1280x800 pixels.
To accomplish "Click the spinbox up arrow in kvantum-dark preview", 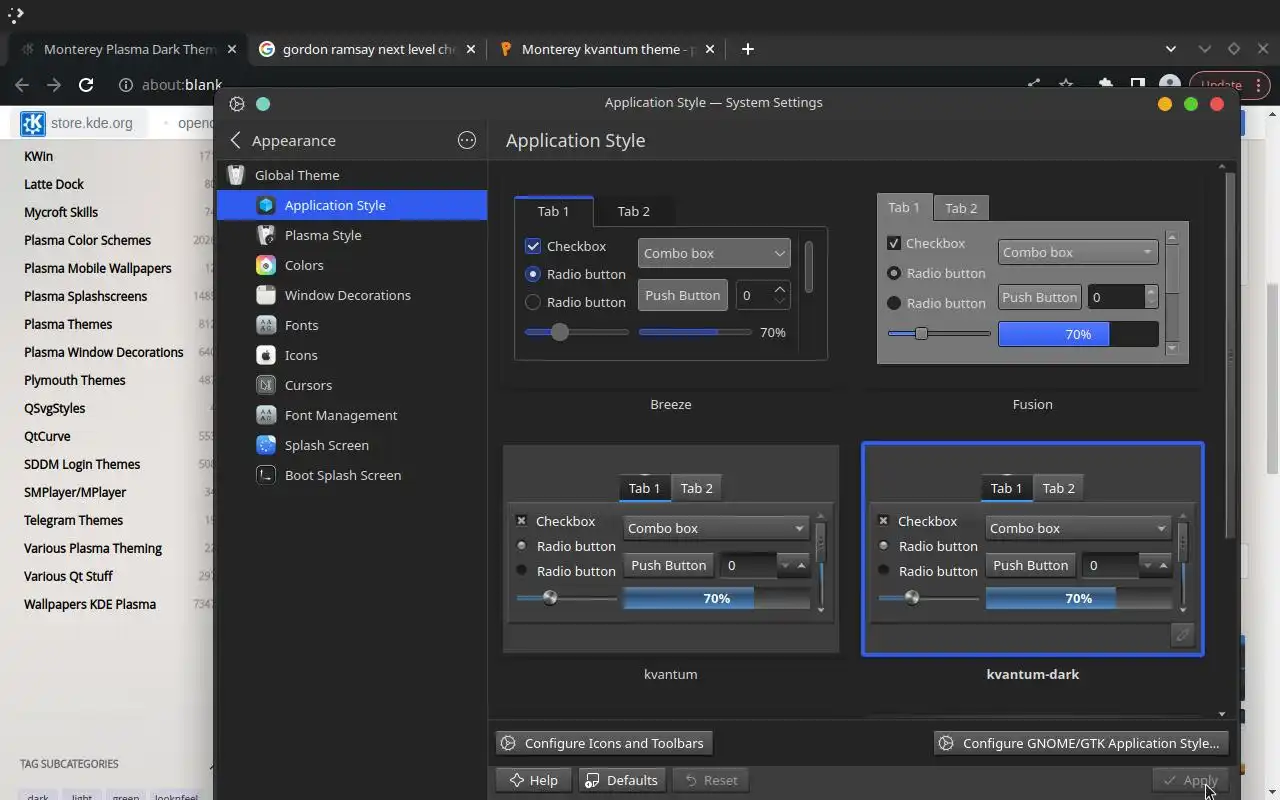I will point(1163,566).
